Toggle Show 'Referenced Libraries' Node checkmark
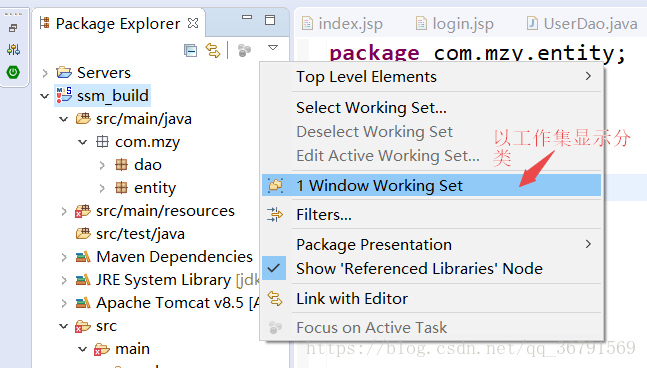Viewport: 647px width, 368px height. pyautogui.click(x=274, y=269)
